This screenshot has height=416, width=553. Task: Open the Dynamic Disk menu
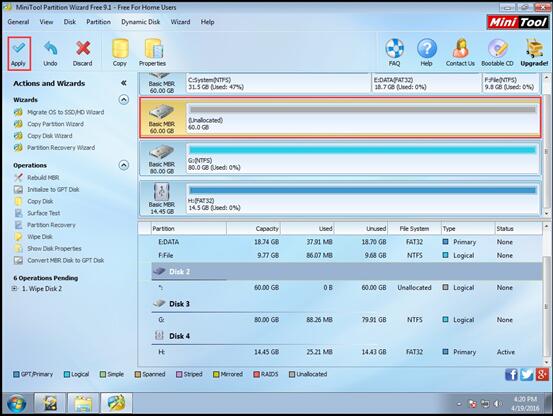[141, 22]
